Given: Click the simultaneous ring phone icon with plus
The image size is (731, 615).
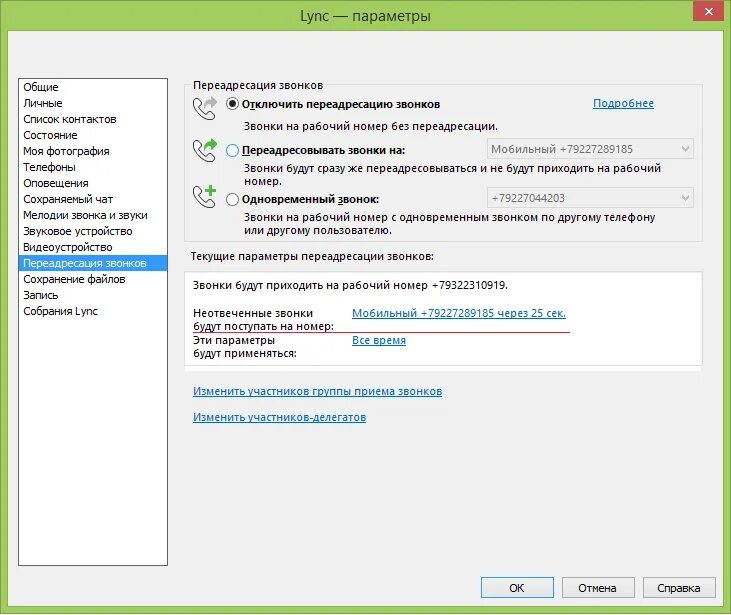Looking at the screenshot, I should tap(205, 196).
